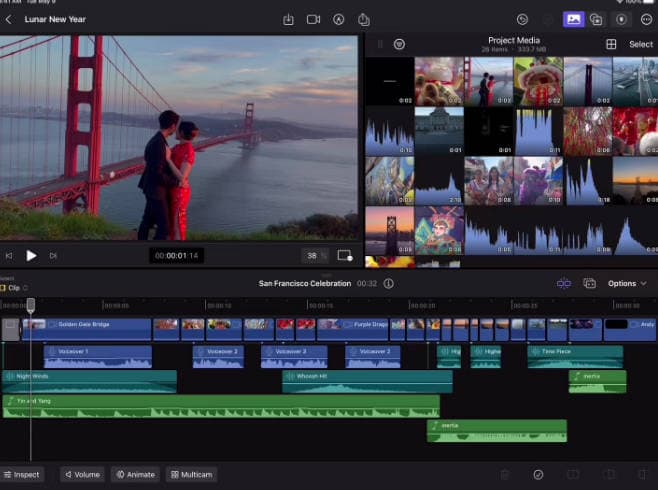This screenshot has height=490, width=658.
Task: Select the Voiceover 1 audio clip
Action: (x=98, y=357)
